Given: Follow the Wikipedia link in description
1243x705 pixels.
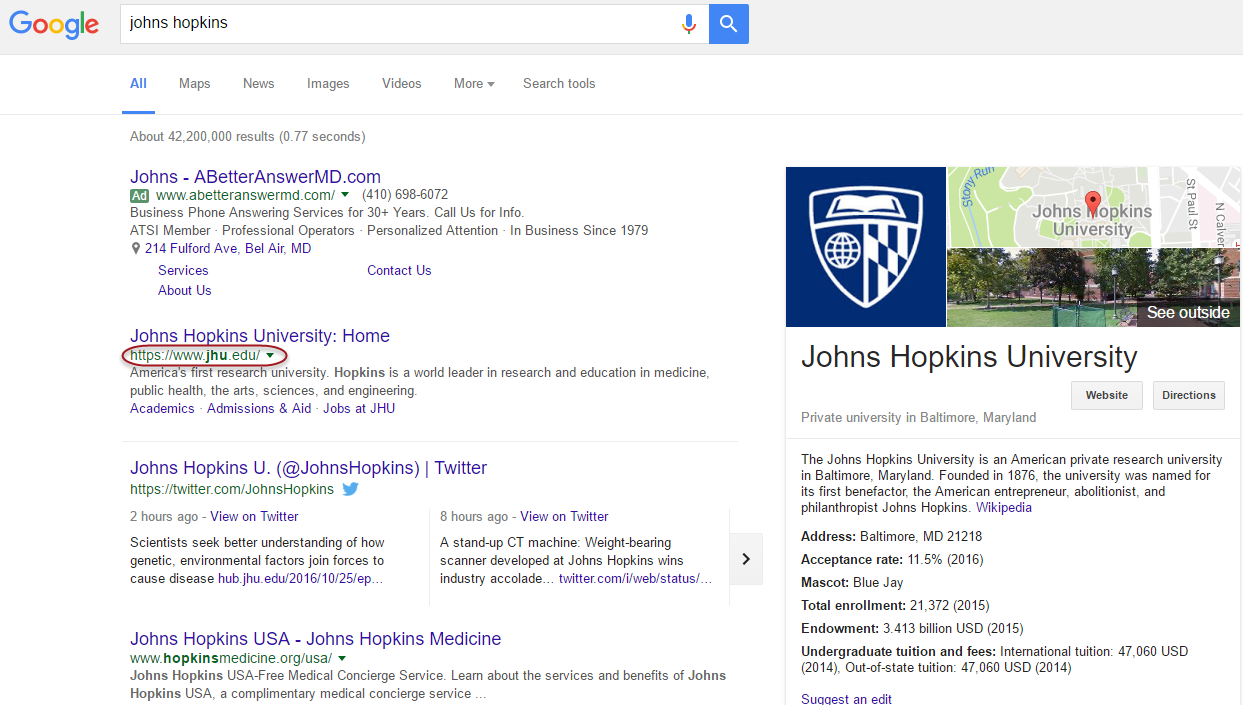Looking at the screenshot, I should pos(1004,508).
